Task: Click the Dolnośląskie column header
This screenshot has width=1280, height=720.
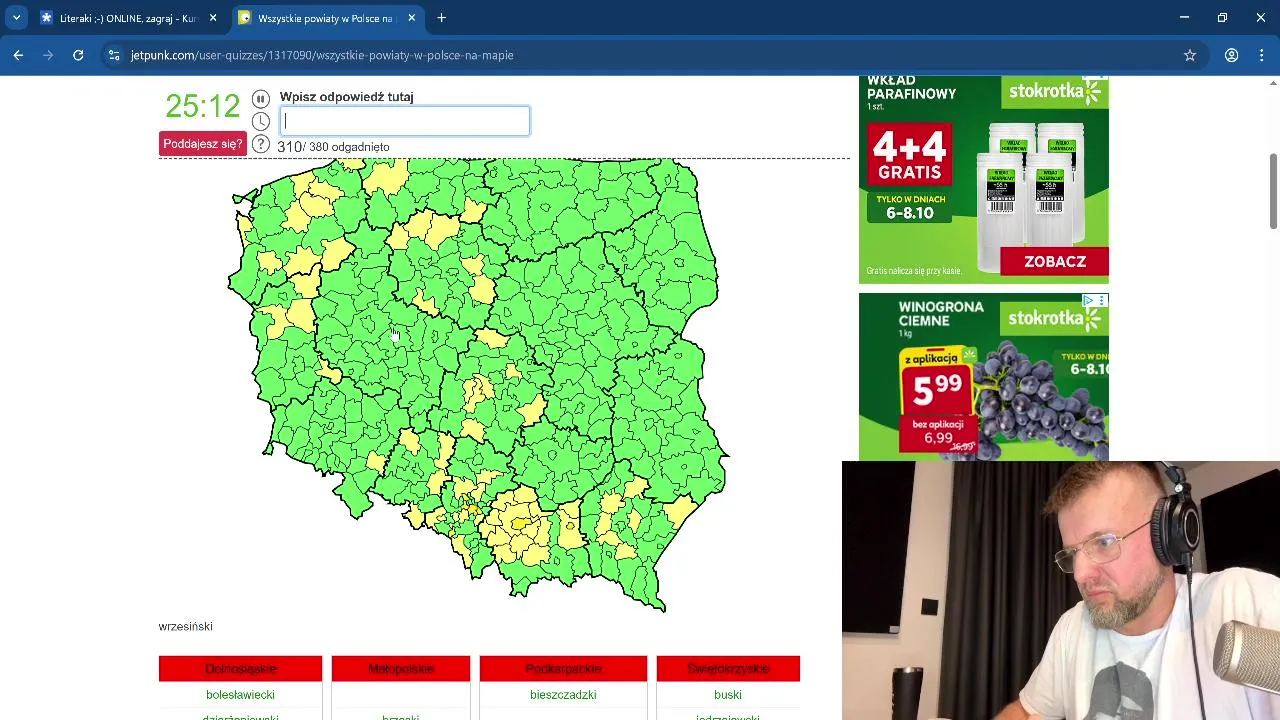Action: tap(240, 668)
